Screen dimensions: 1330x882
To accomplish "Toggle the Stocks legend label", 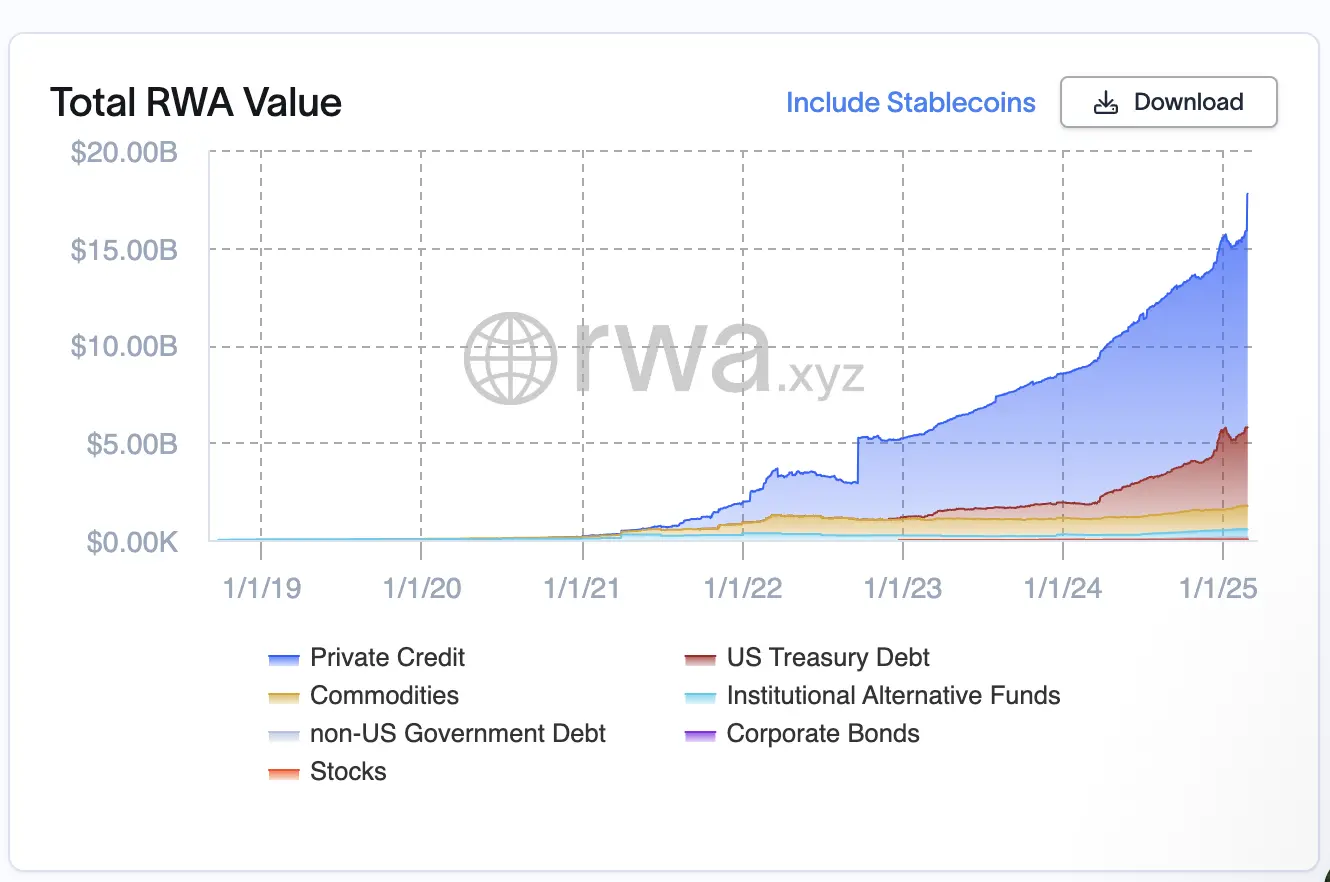I will [x=348, y=771].
